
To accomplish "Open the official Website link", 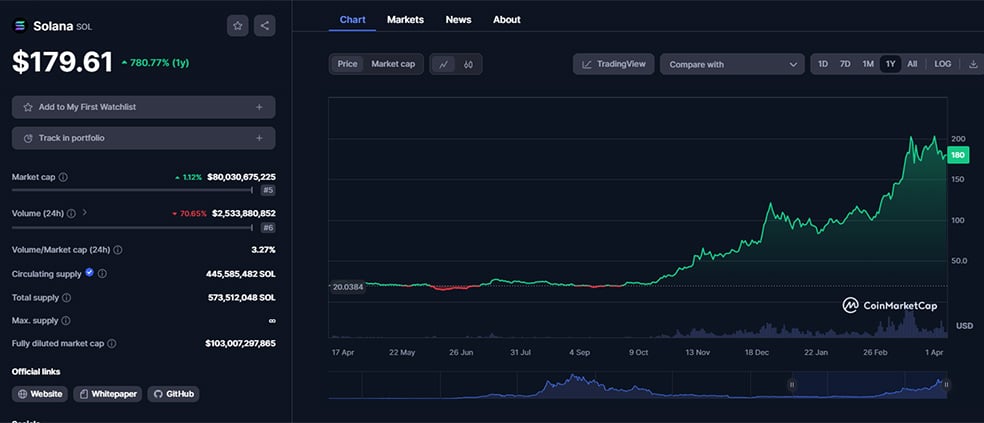I will pos(40,394).
